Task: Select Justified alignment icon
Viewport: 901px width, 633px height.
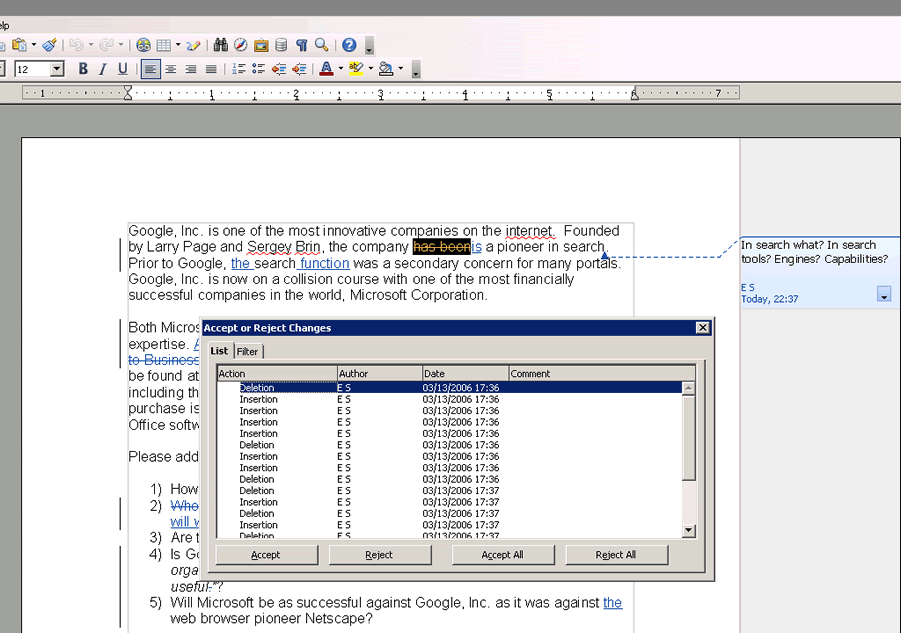Action: [x=211, y=69]
